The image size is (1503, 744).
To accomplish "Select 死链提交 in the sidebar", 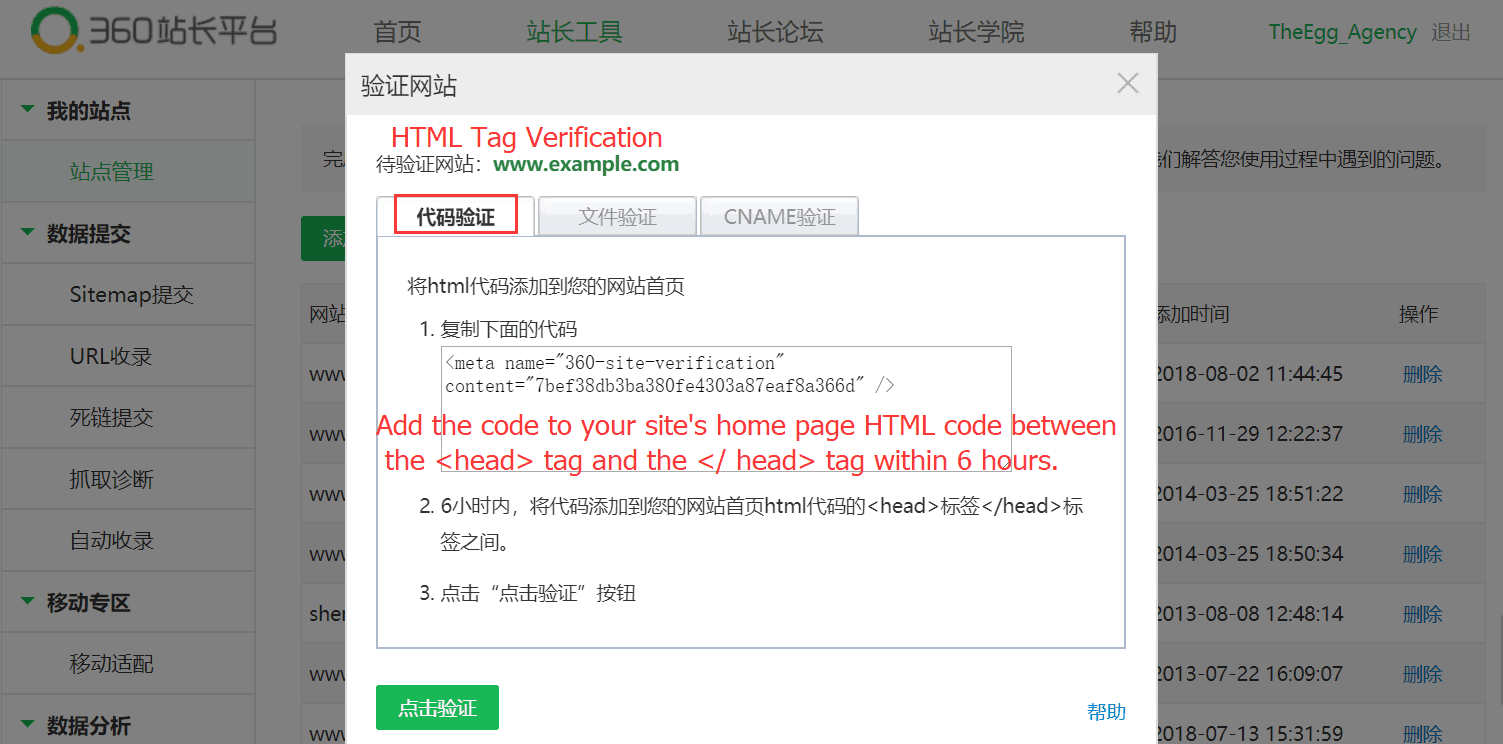I will 112,418.
